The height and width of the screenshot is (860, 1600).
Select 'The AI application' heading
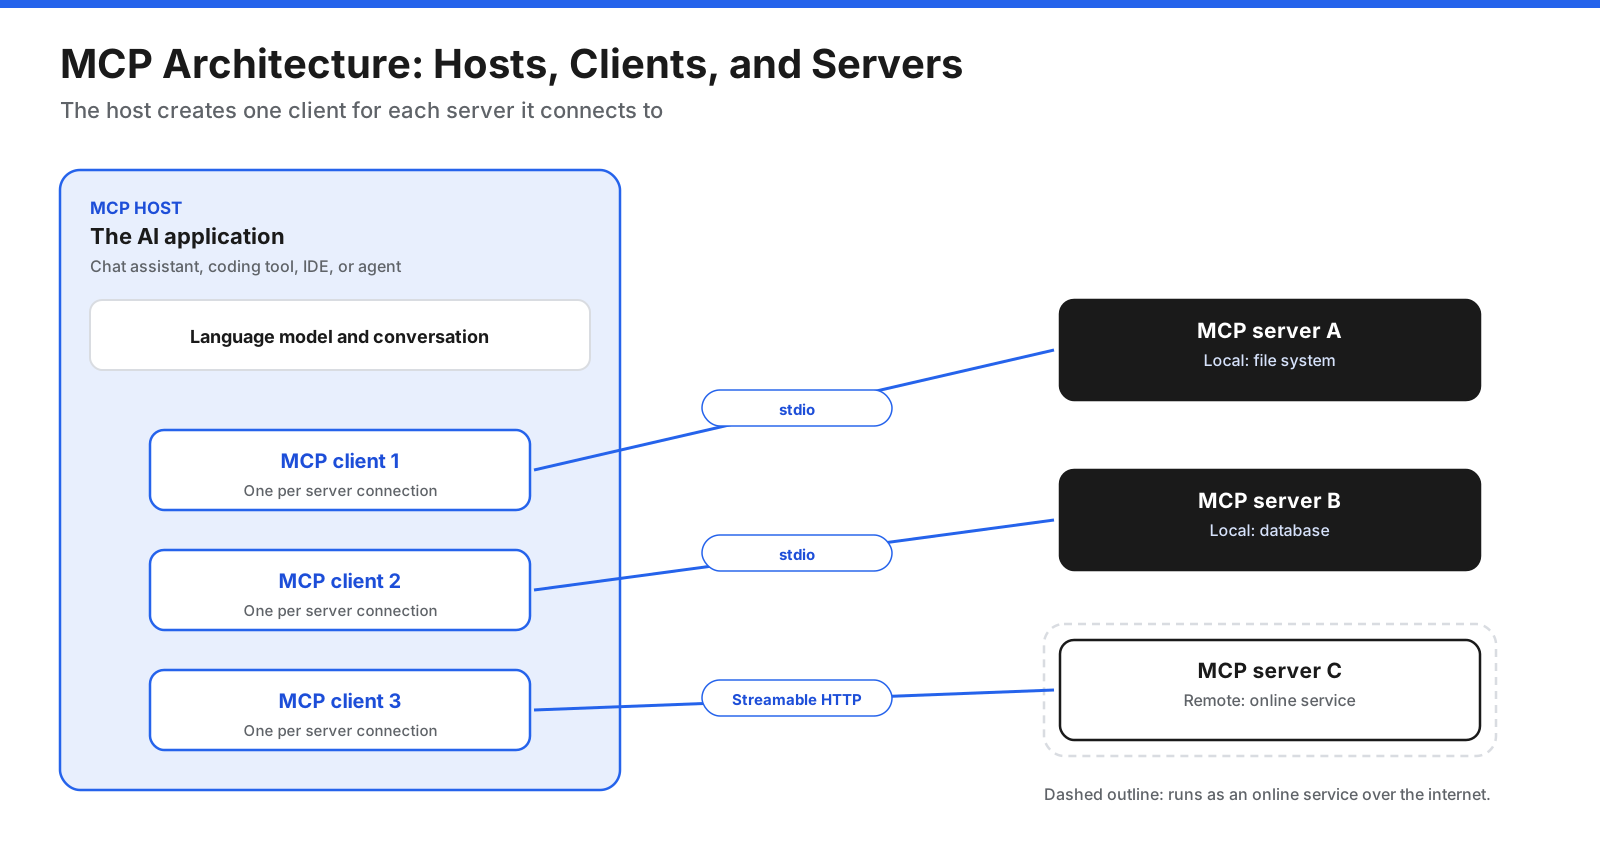pyautogui.click(x=187, y=236)
